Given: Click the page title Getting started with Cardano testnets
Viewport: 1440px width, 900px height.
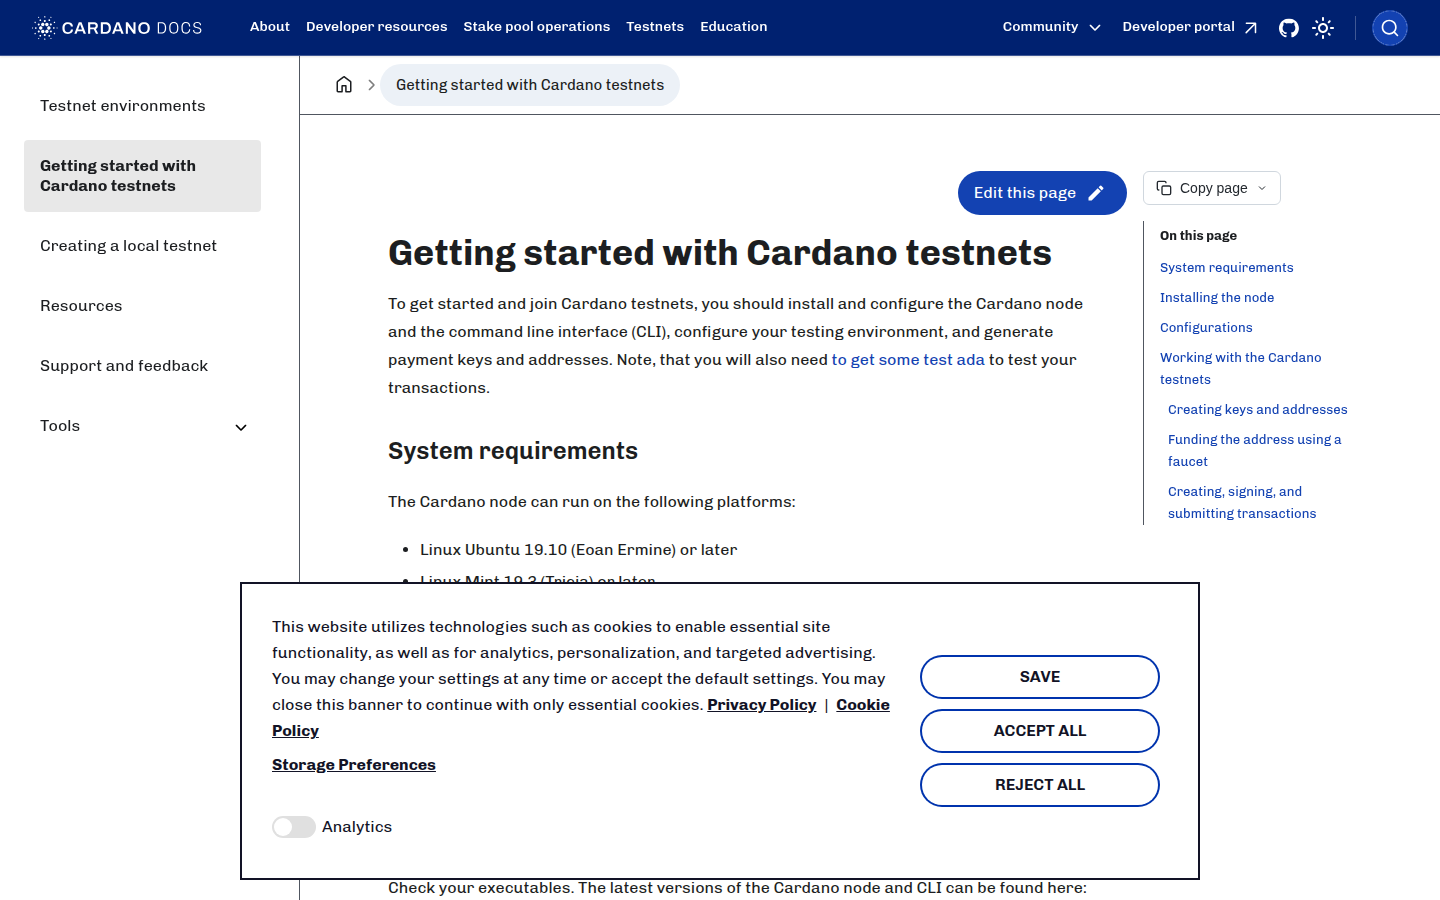Looking at the screenshot, I should 720,253.
